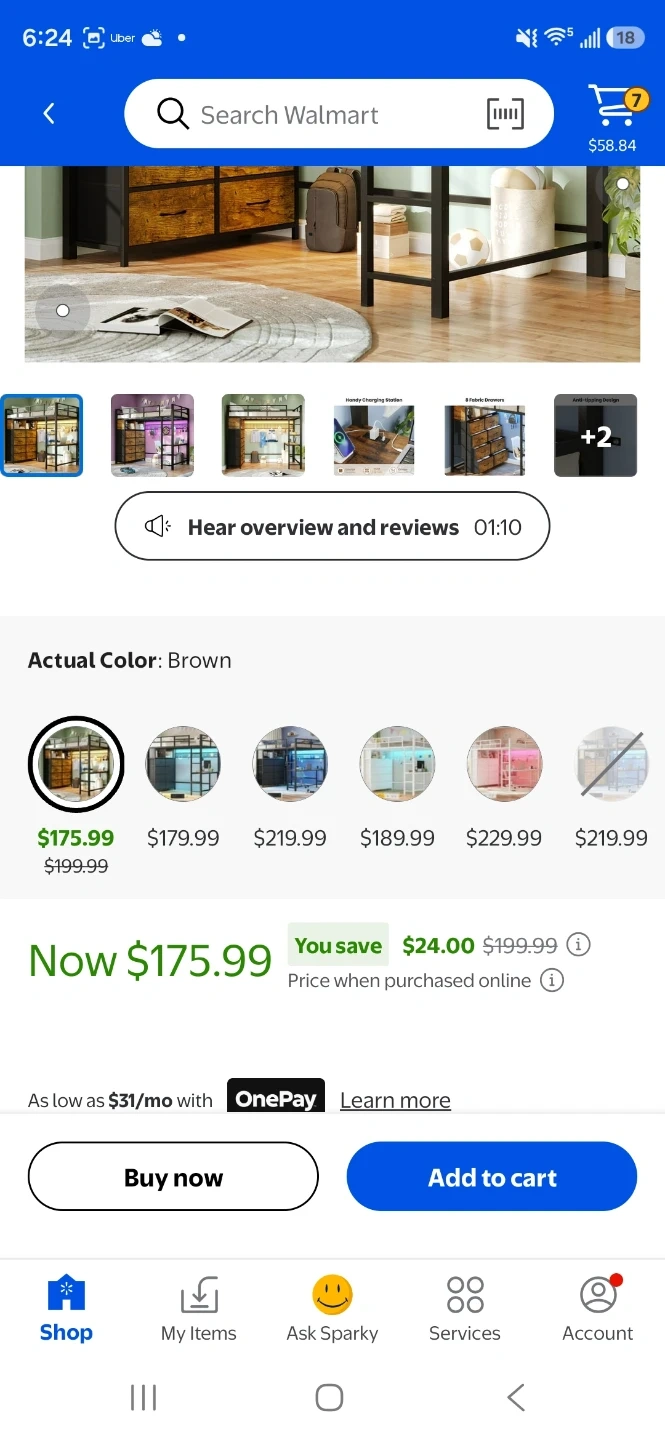Image resolution: width=665 pixels, height=1440 pixels.
Task: Go to My Items tab
Action: 199,1308
